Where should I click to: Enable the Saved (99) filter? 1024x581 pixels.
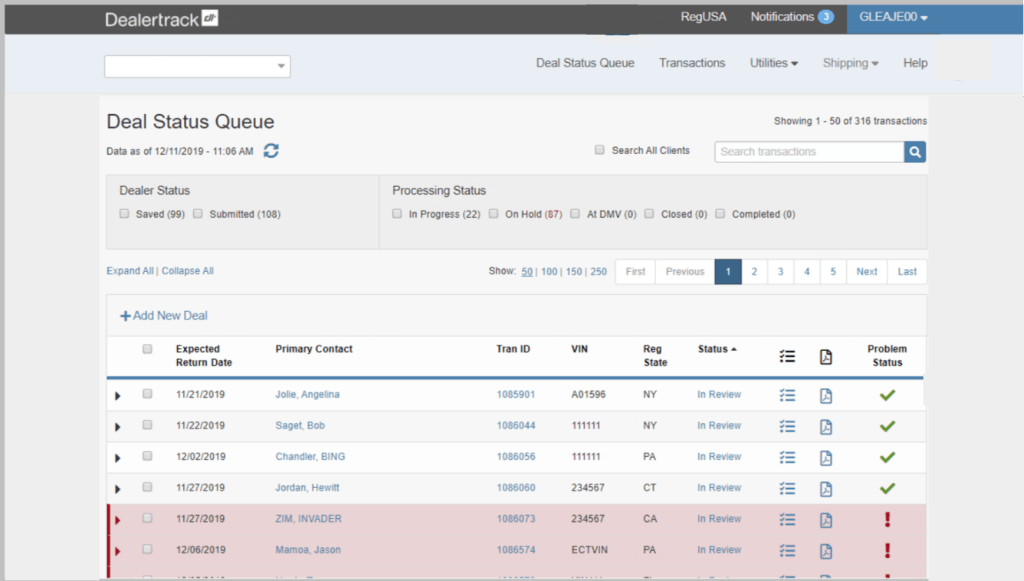(x=124, y=213)
